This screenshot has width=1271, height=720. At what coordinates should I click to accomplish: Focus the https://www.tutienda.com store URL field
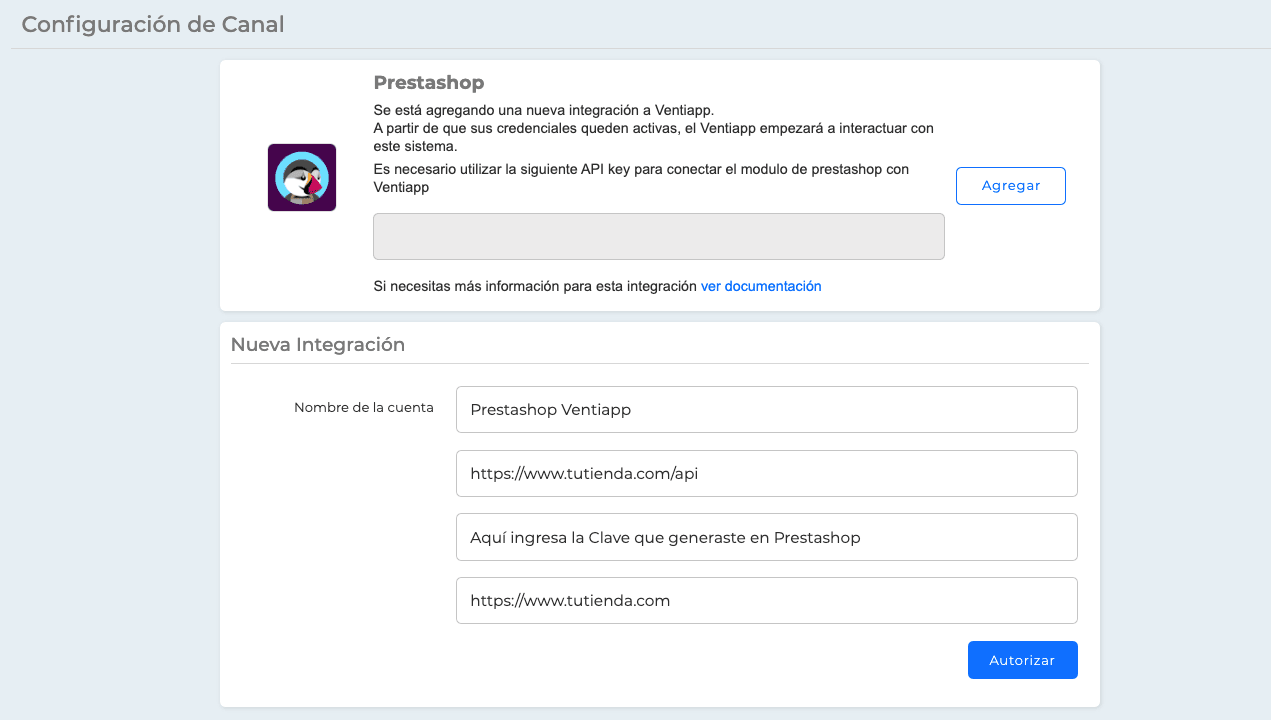point(767,600)
